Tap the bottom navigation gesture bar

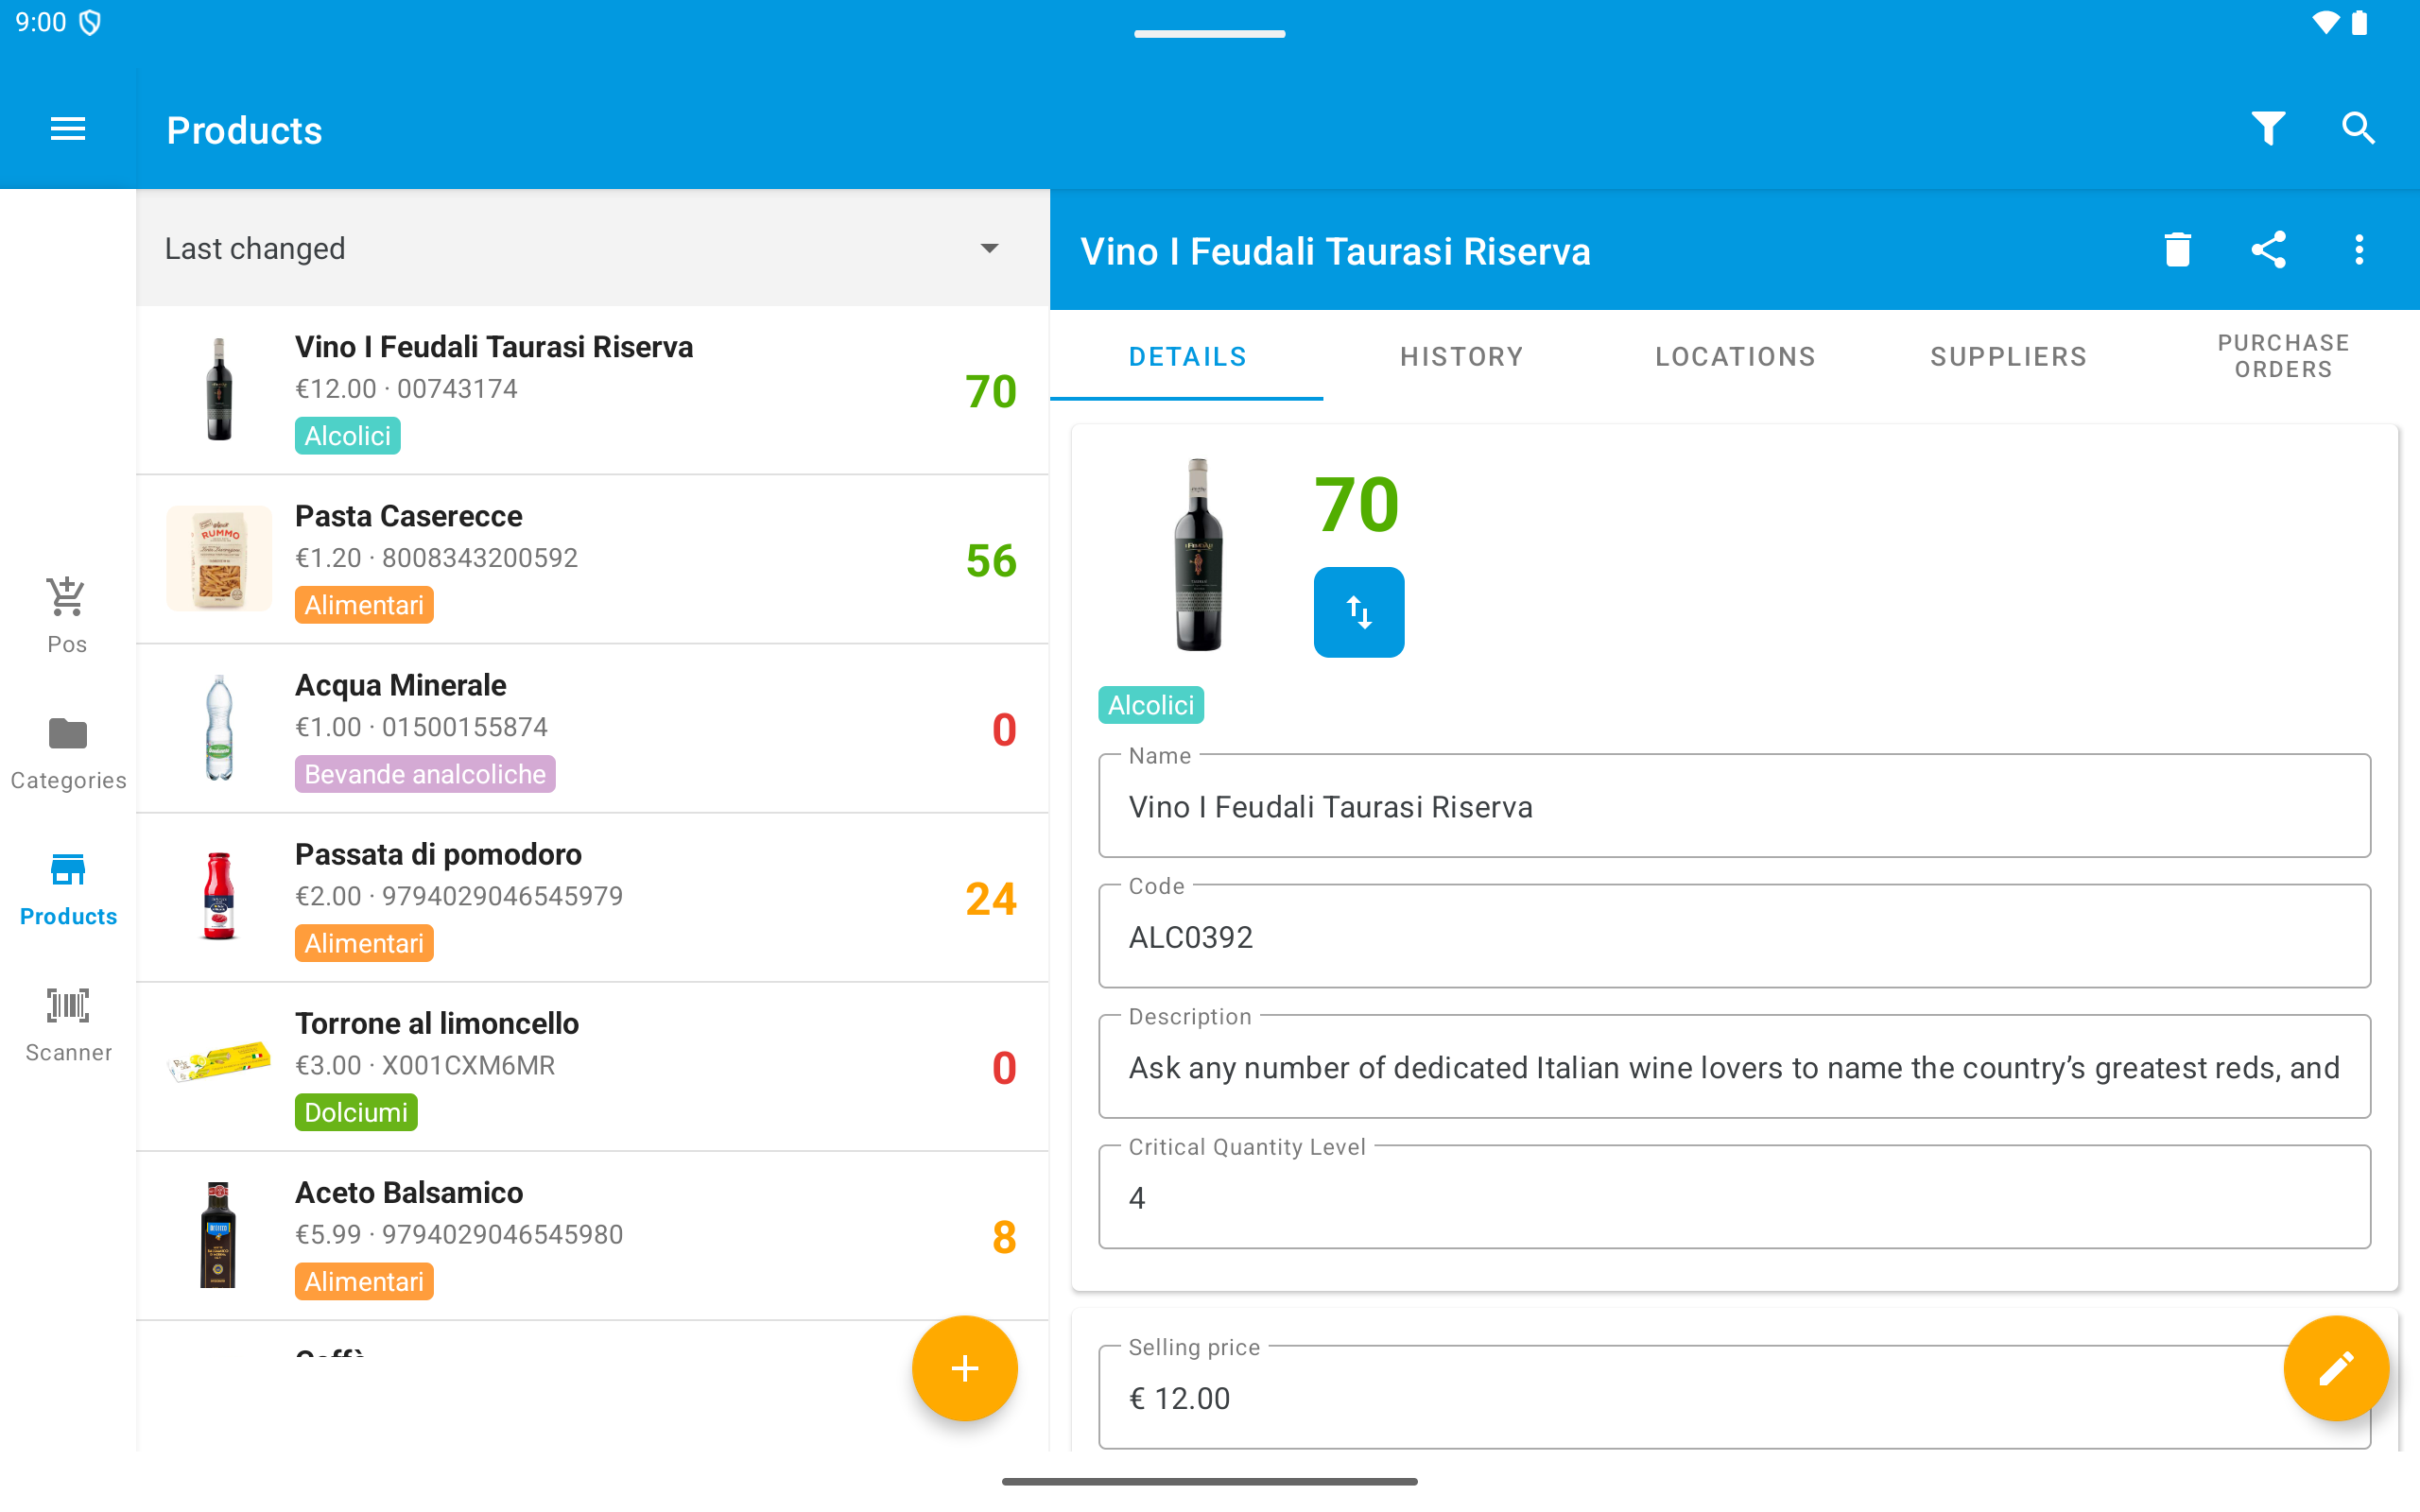pyautogui.click(x=1210, y=1481)
